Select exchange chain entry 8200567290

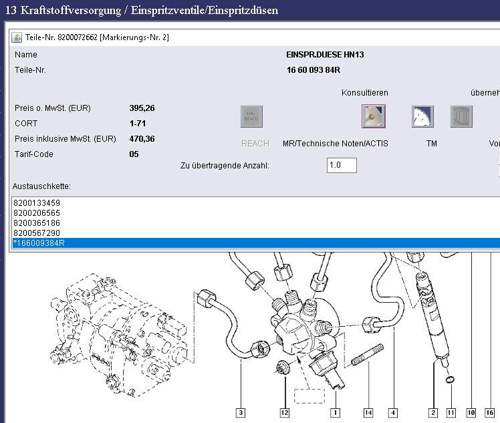click(256, 233)
